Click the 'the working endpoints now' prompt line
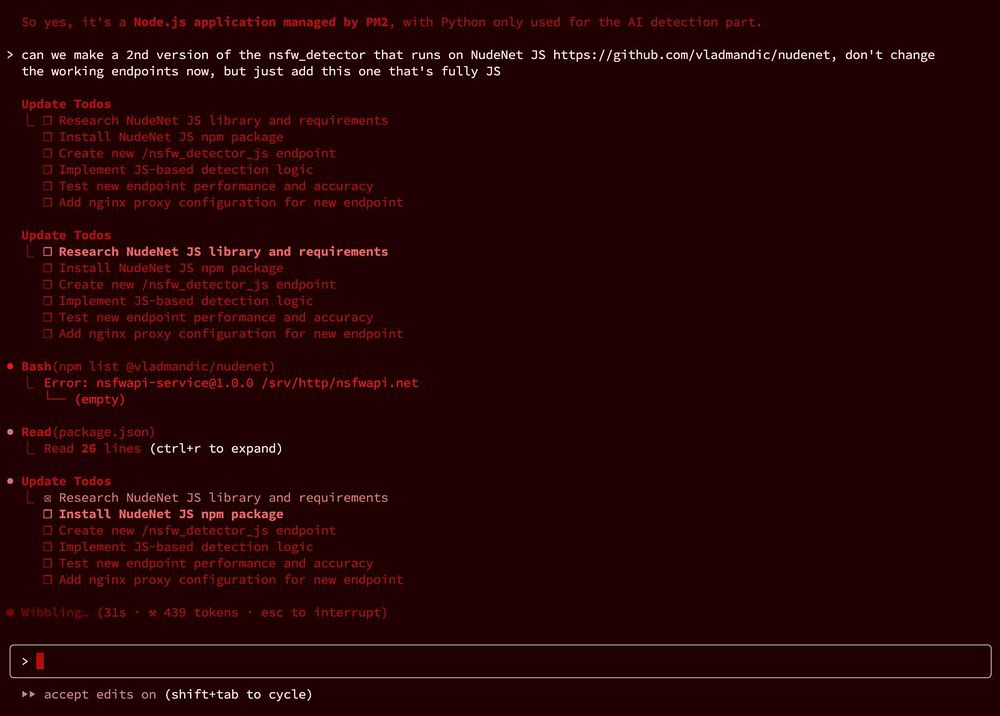1000x716 pixels. tap(261, 71)
